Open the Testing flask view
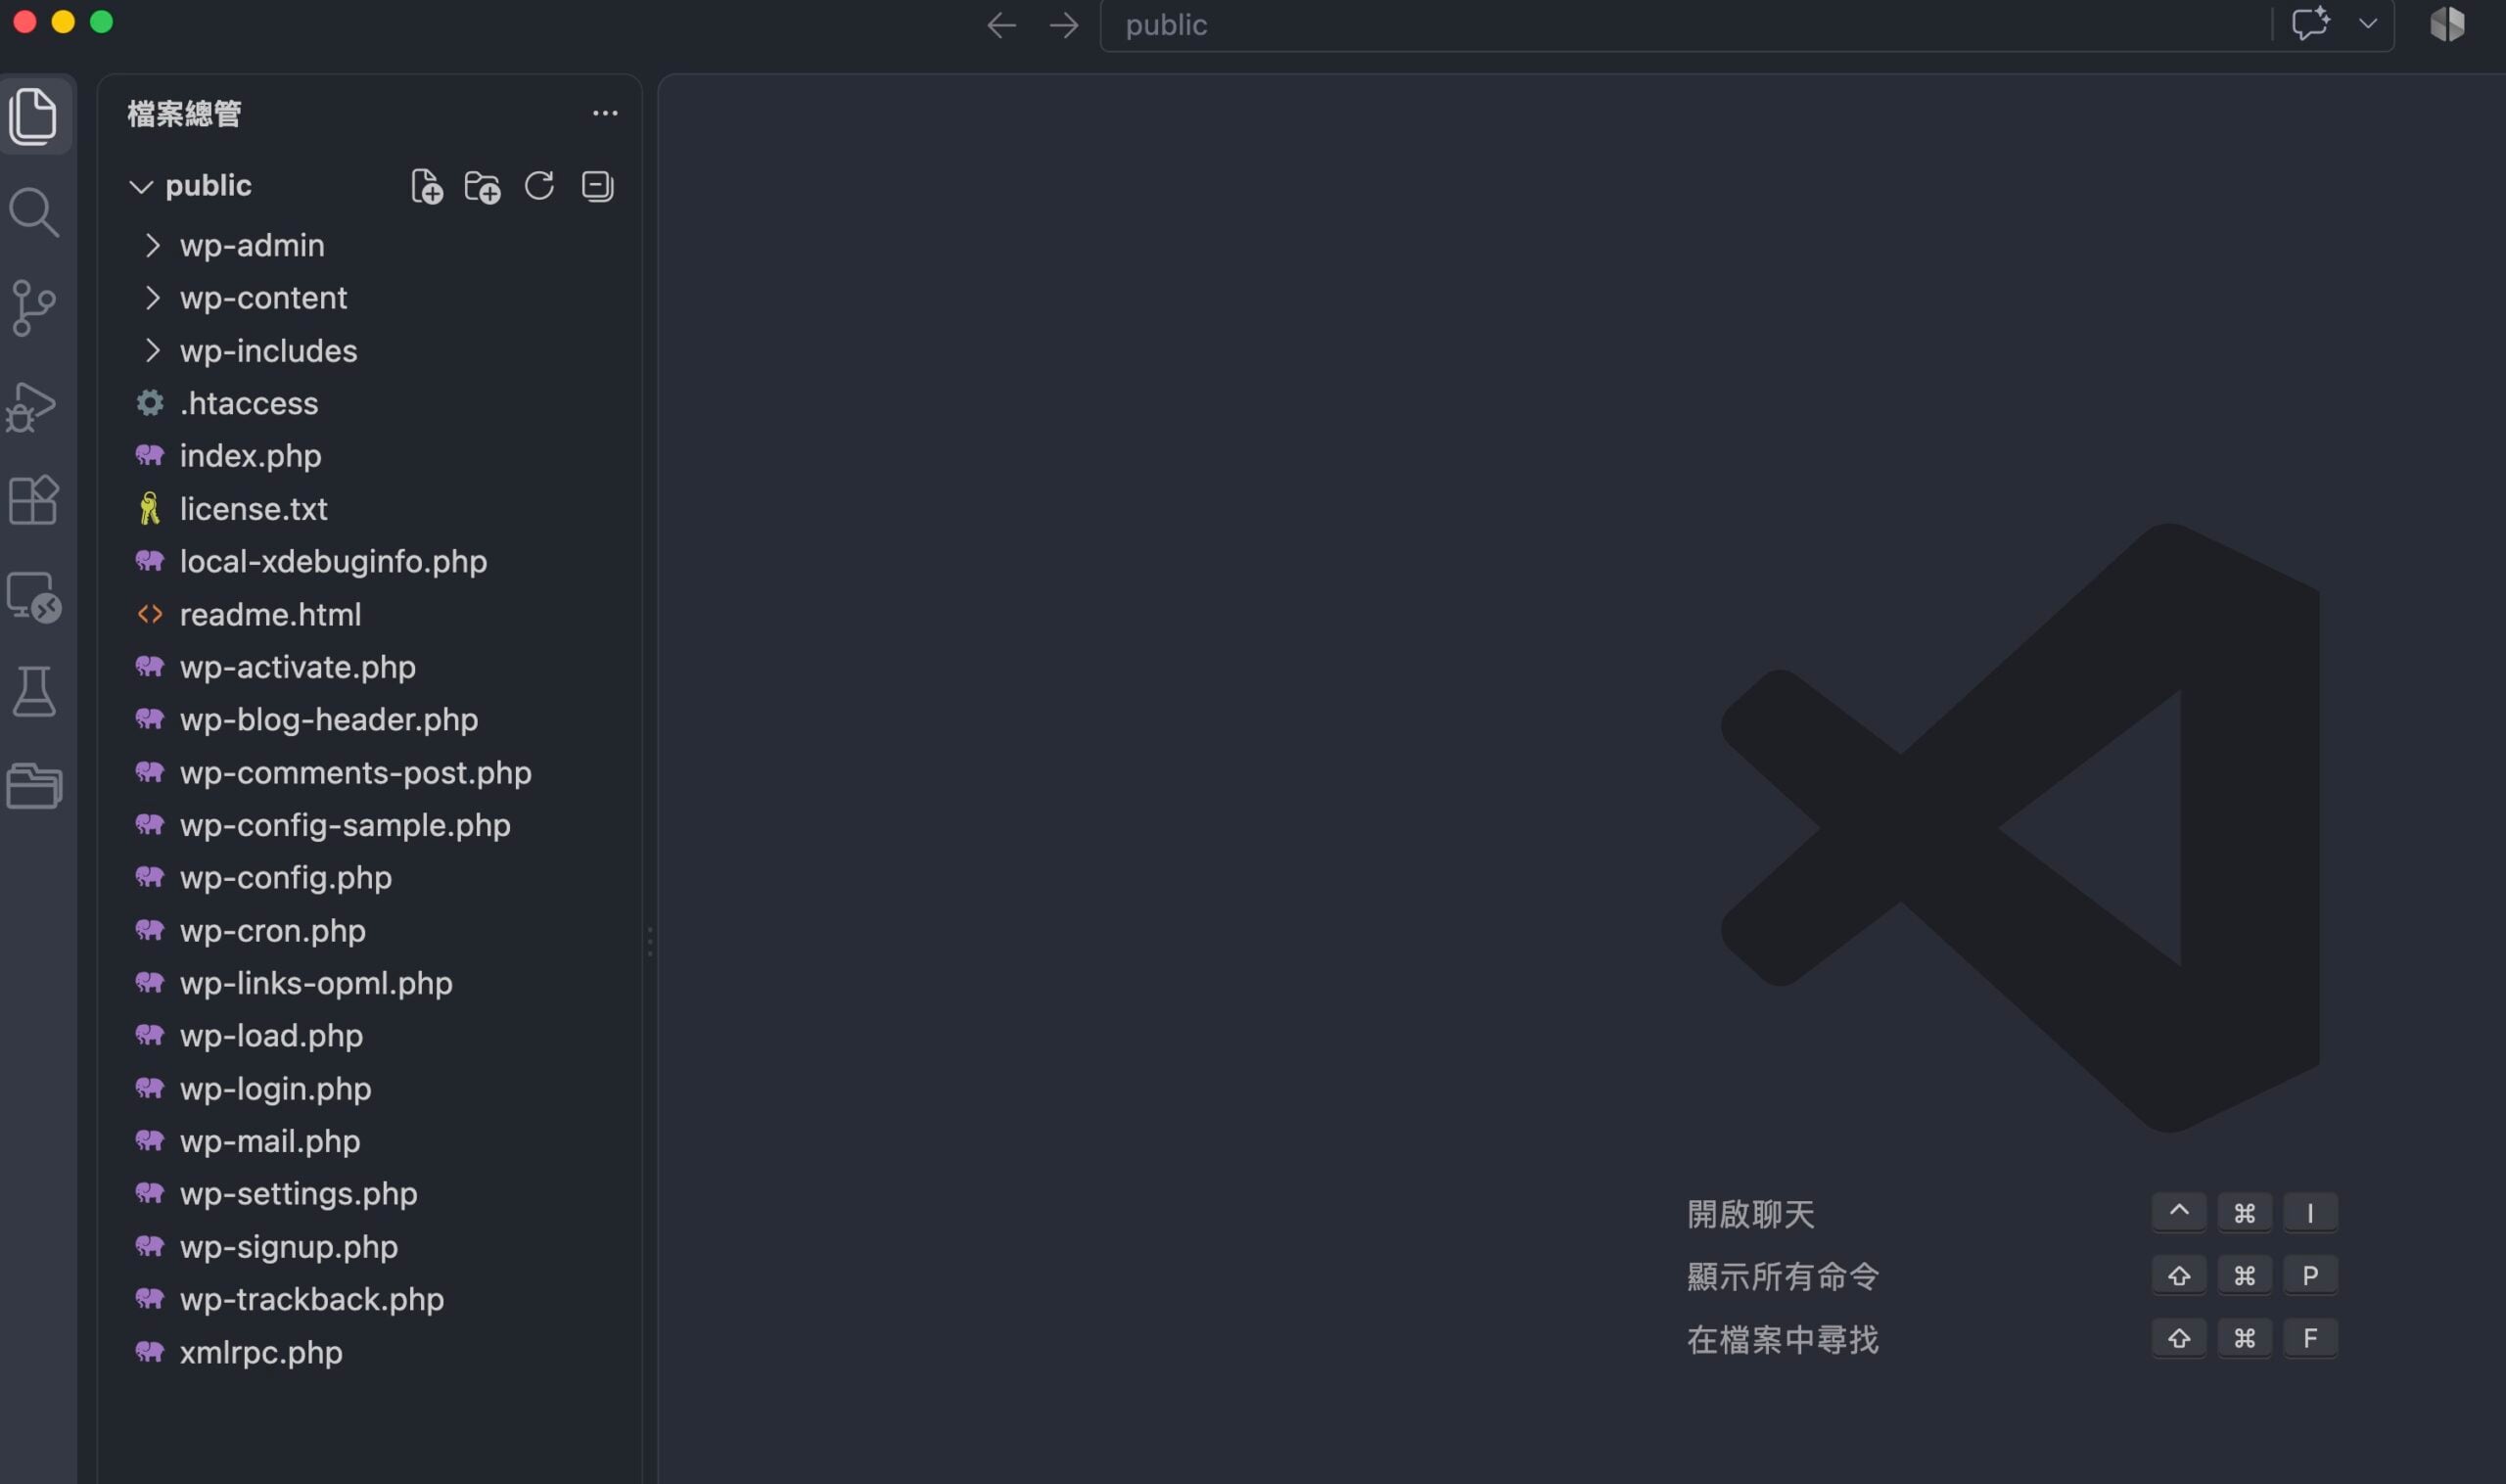This screenshot has width=2506, height=1484. (x=34, y=692)
